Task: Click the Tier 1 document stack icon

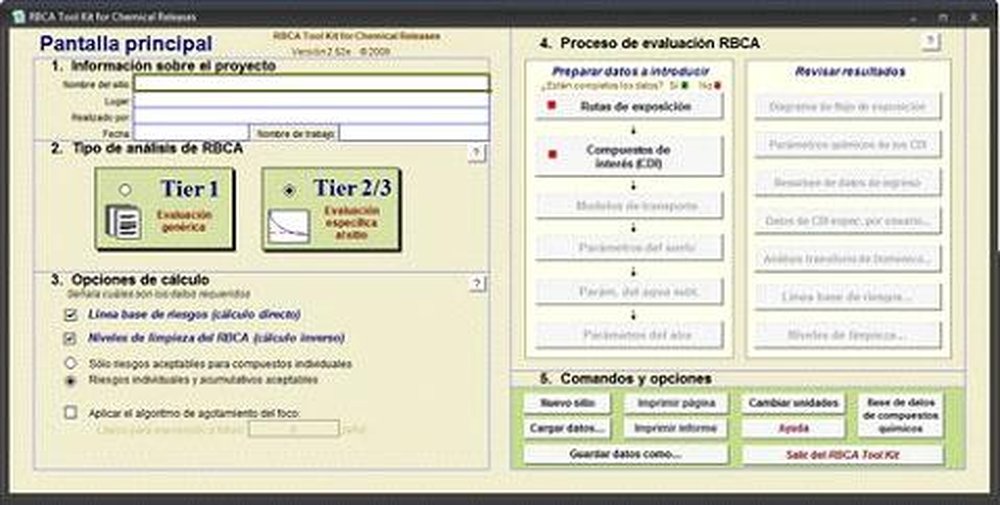Action: point(123,222)
